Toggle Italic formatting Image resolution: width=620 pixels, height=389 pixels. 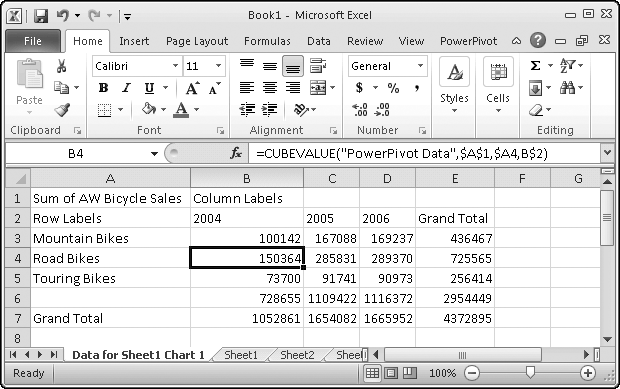126,88
